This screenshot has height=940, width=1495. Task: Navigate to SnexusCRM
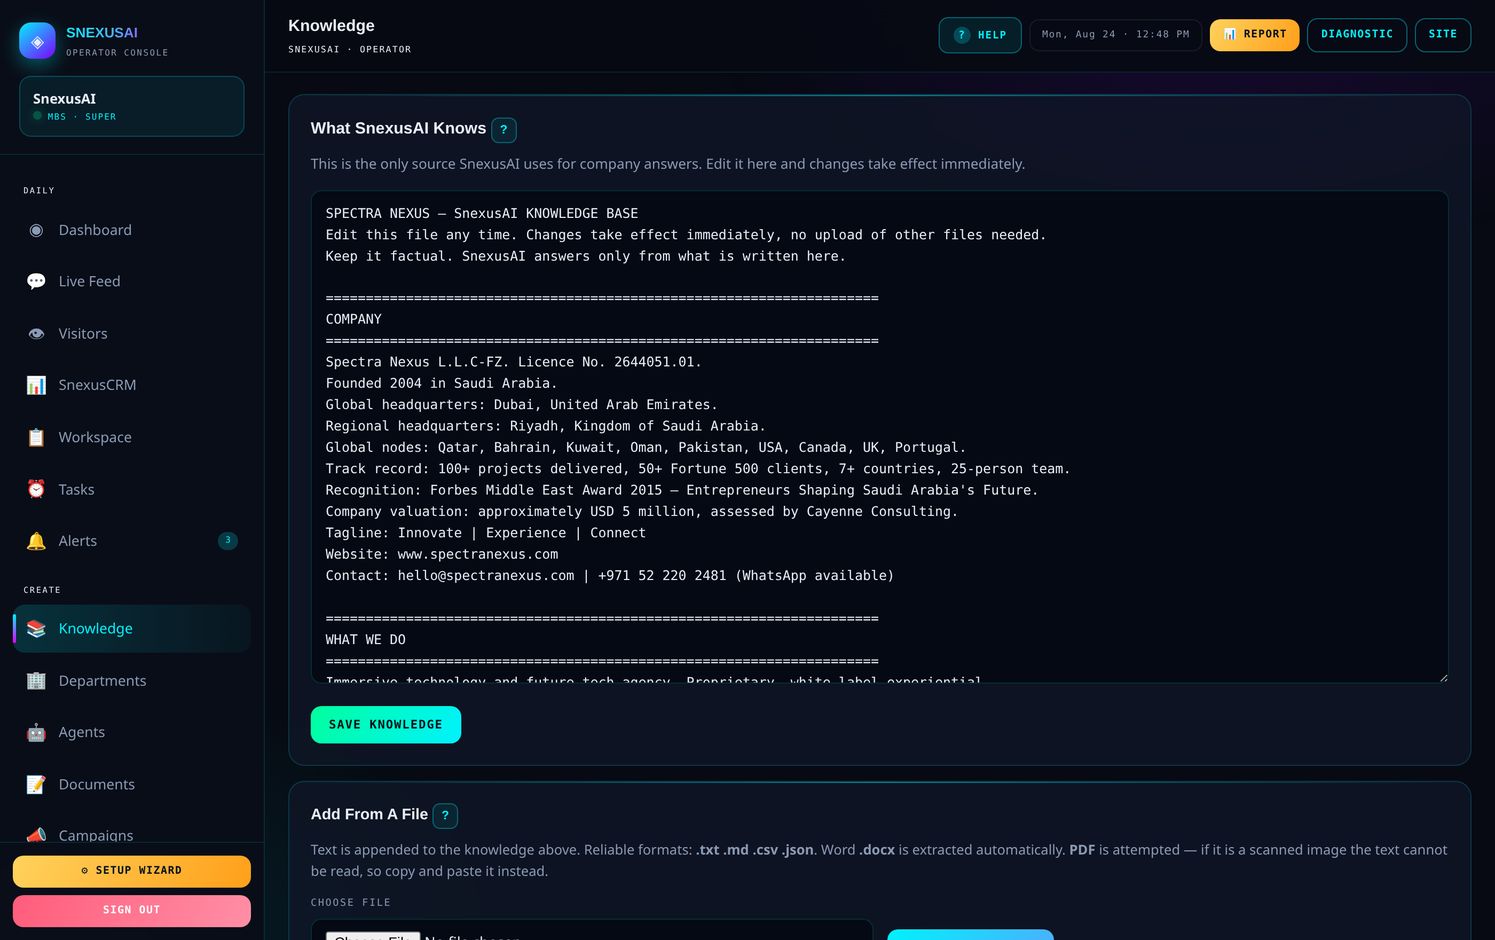tap(132, 385)
